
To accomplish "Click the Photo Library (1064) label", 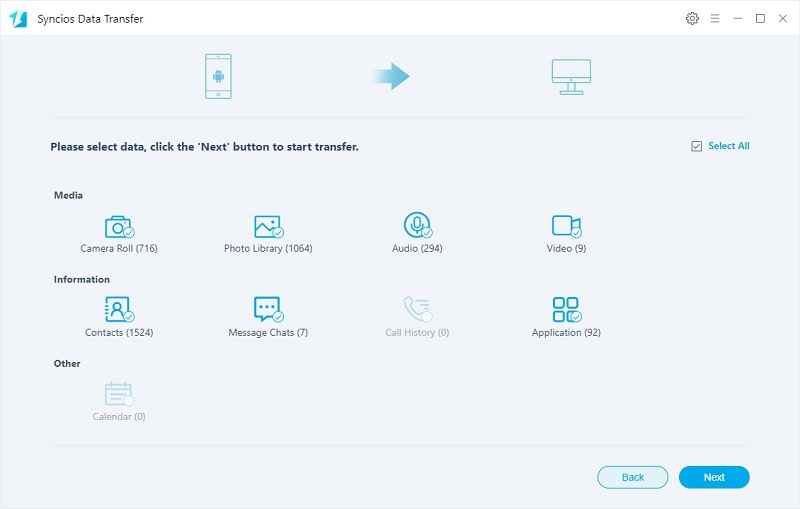I will pyautogui.click(x=268, y=248).
